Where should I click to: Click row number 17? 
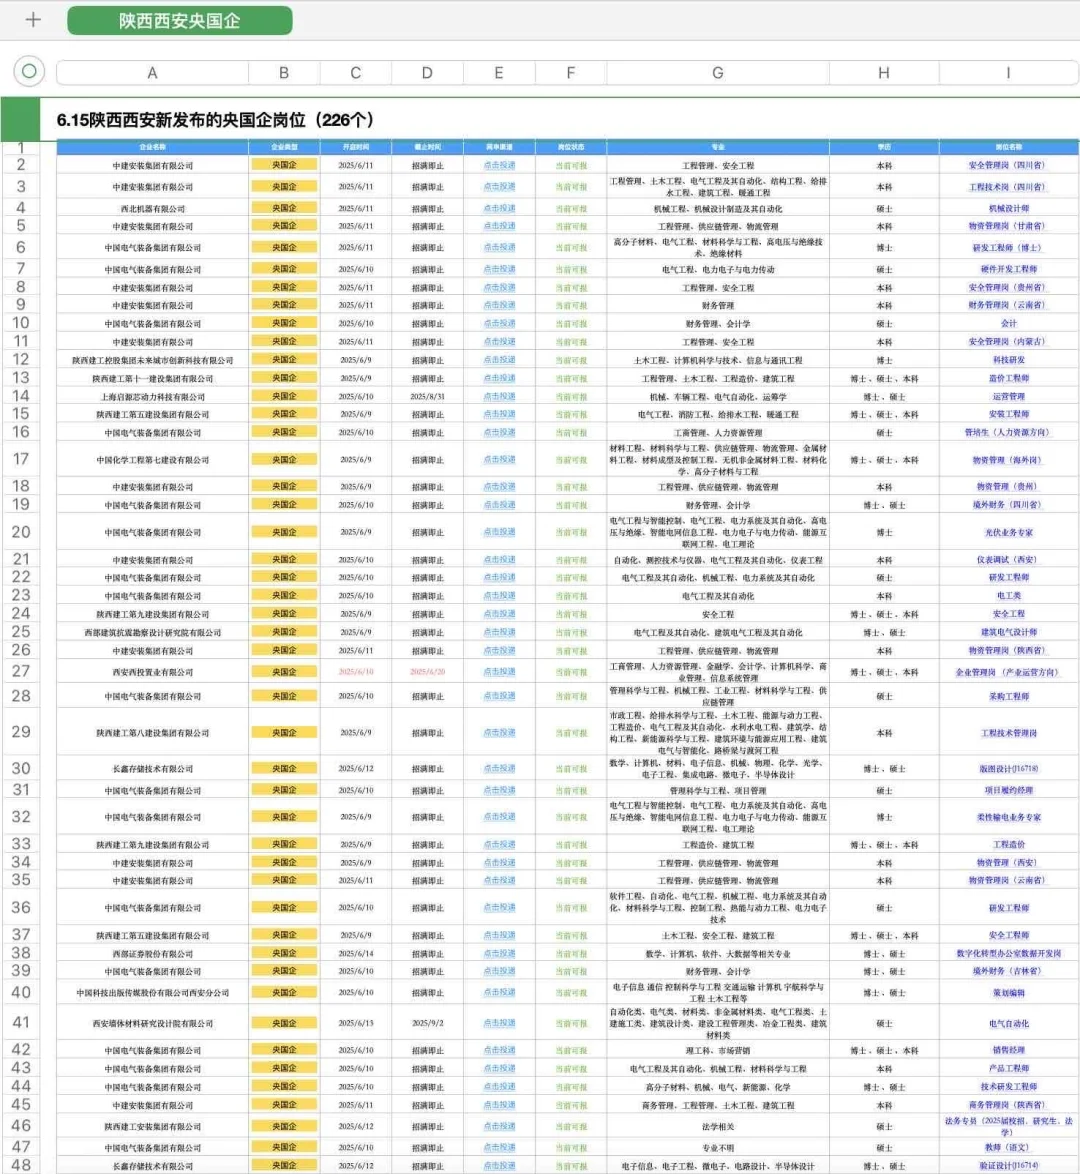[21, 458]
